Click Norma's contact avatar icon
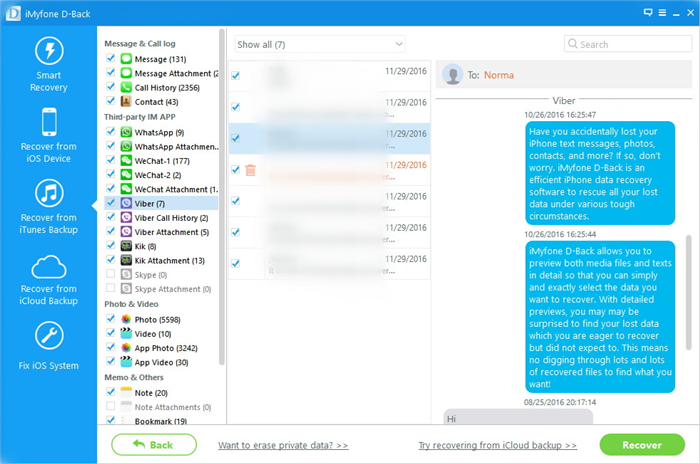This screenshot has width=700, height=464. (x=453, y=75)
